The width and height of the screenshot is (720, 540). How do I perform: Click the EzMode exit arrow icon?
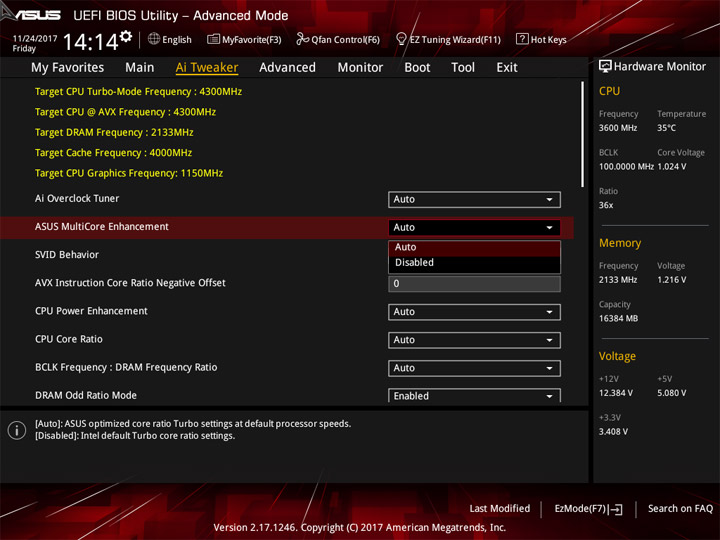tap(617, 509)
